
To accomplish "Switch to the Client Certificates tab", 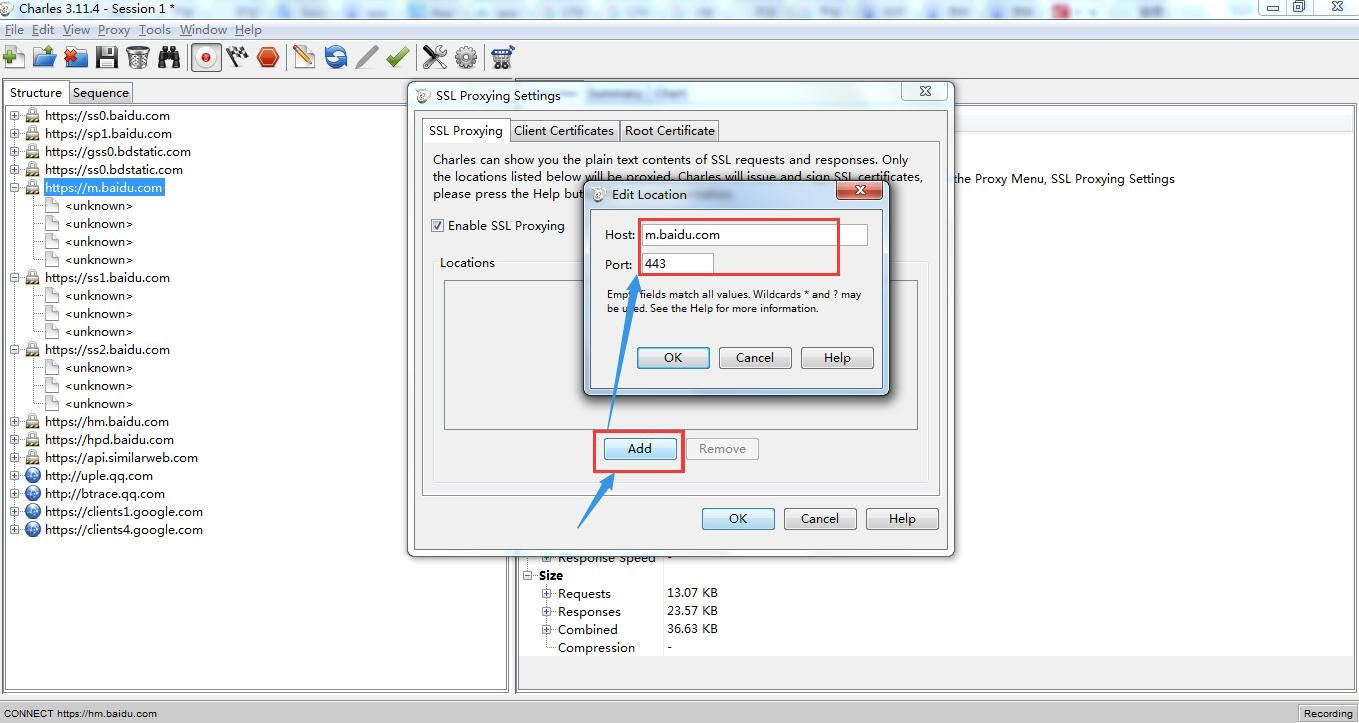I will pyautogui.click(x=564, y=131).
